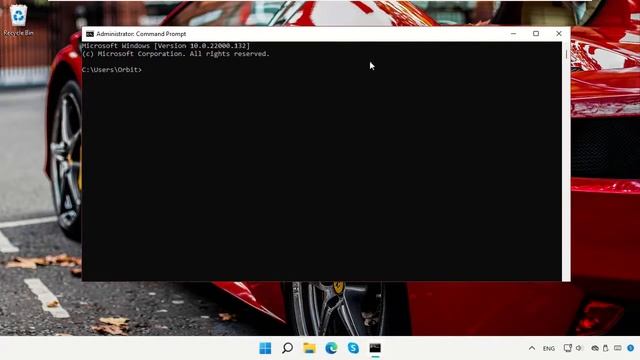The width and height of the screenshot is (640, 360).
Task: Click the Command Prompt vertical scrollbar thumb
Action: pos(567,54)
